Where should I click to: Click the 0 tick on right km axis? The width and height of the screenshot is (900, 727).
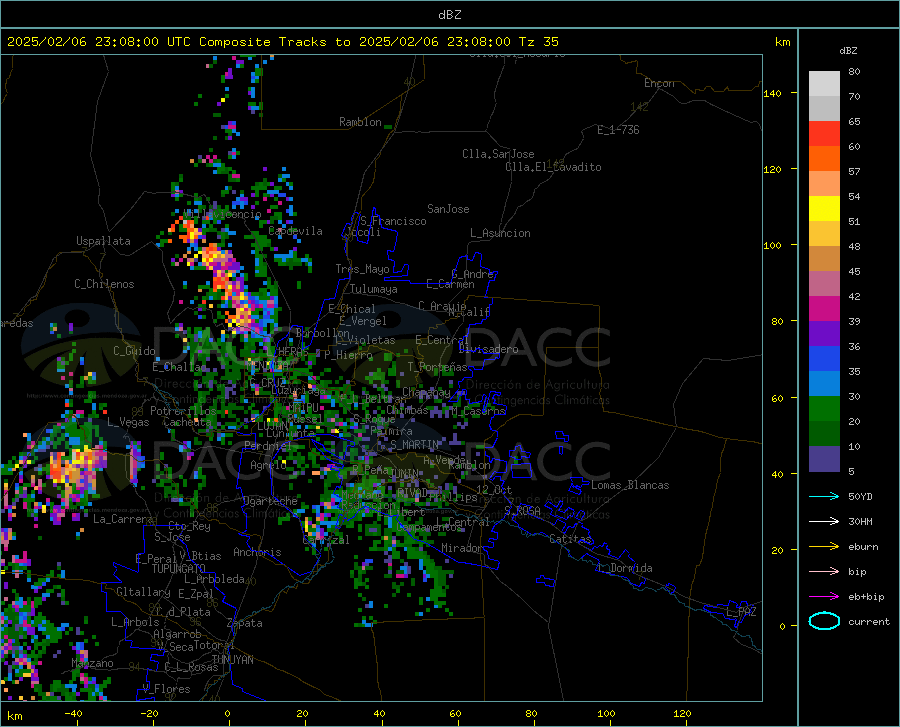[x=782, y=626]
